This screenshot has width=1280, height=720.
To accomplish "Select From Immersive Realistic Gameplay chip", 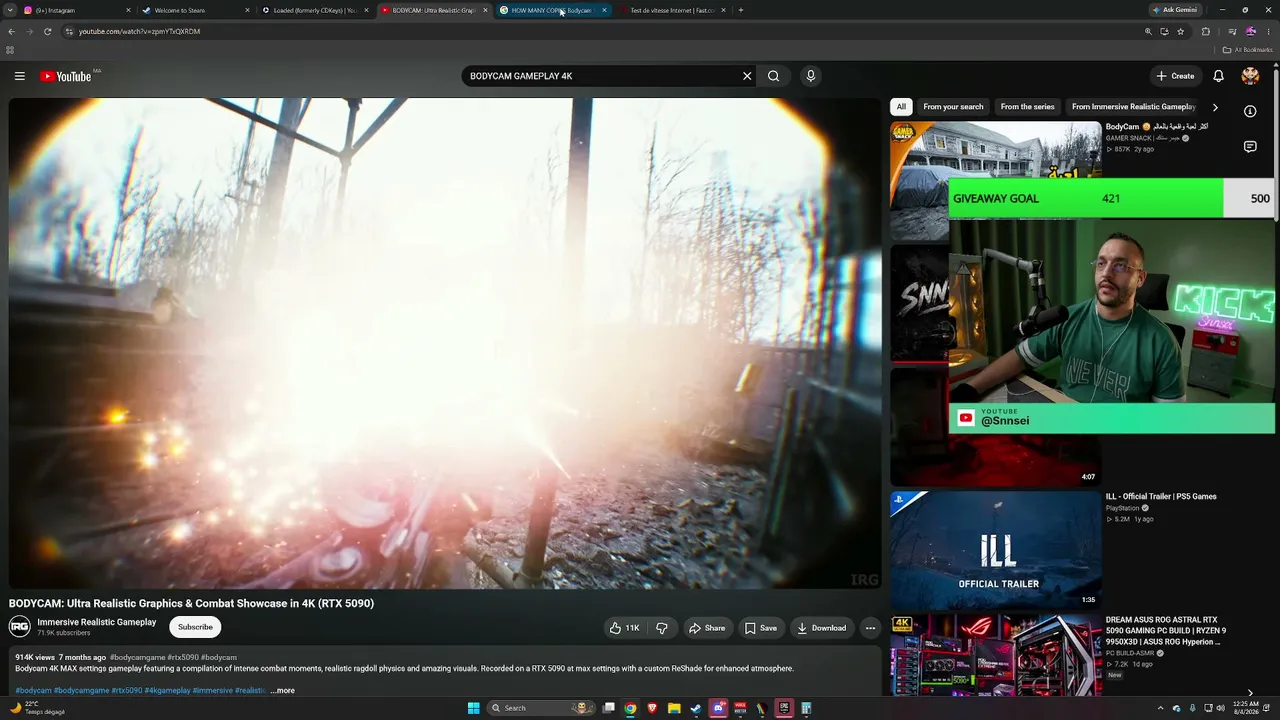I will pos(1133,107).
